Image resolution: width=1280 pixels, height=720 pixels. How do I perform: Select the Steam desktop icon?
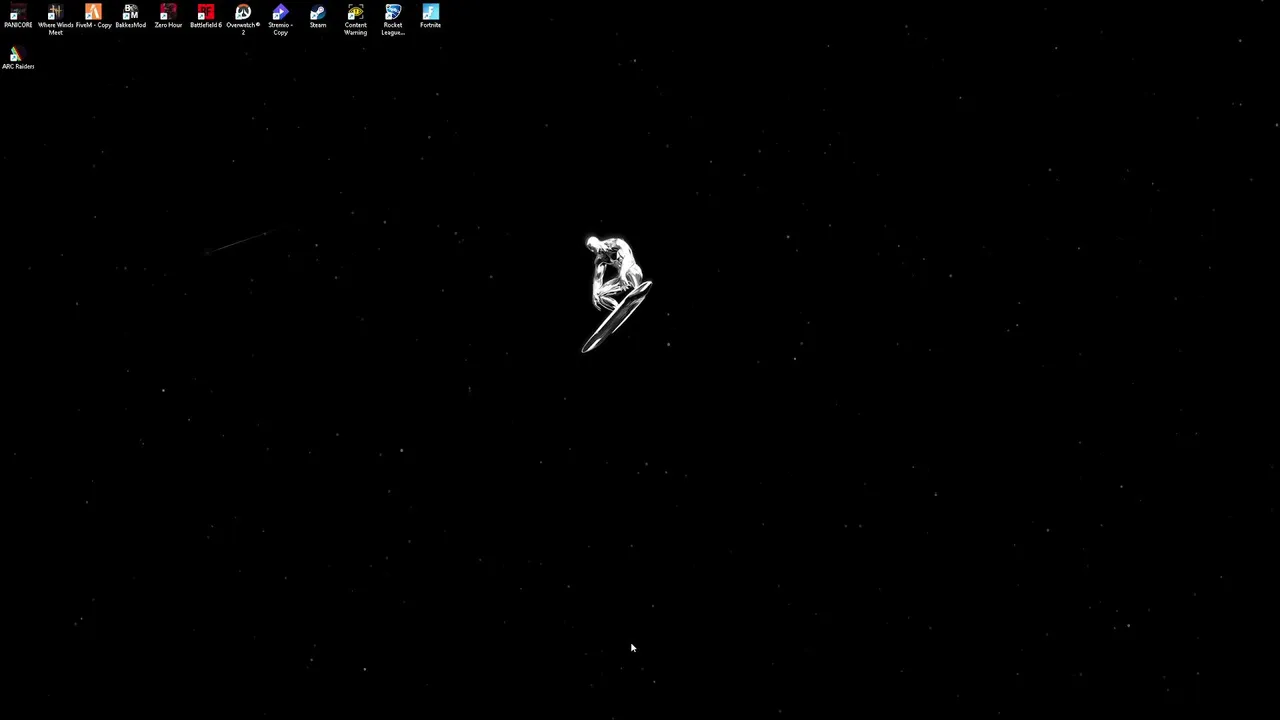pos(318,16)
